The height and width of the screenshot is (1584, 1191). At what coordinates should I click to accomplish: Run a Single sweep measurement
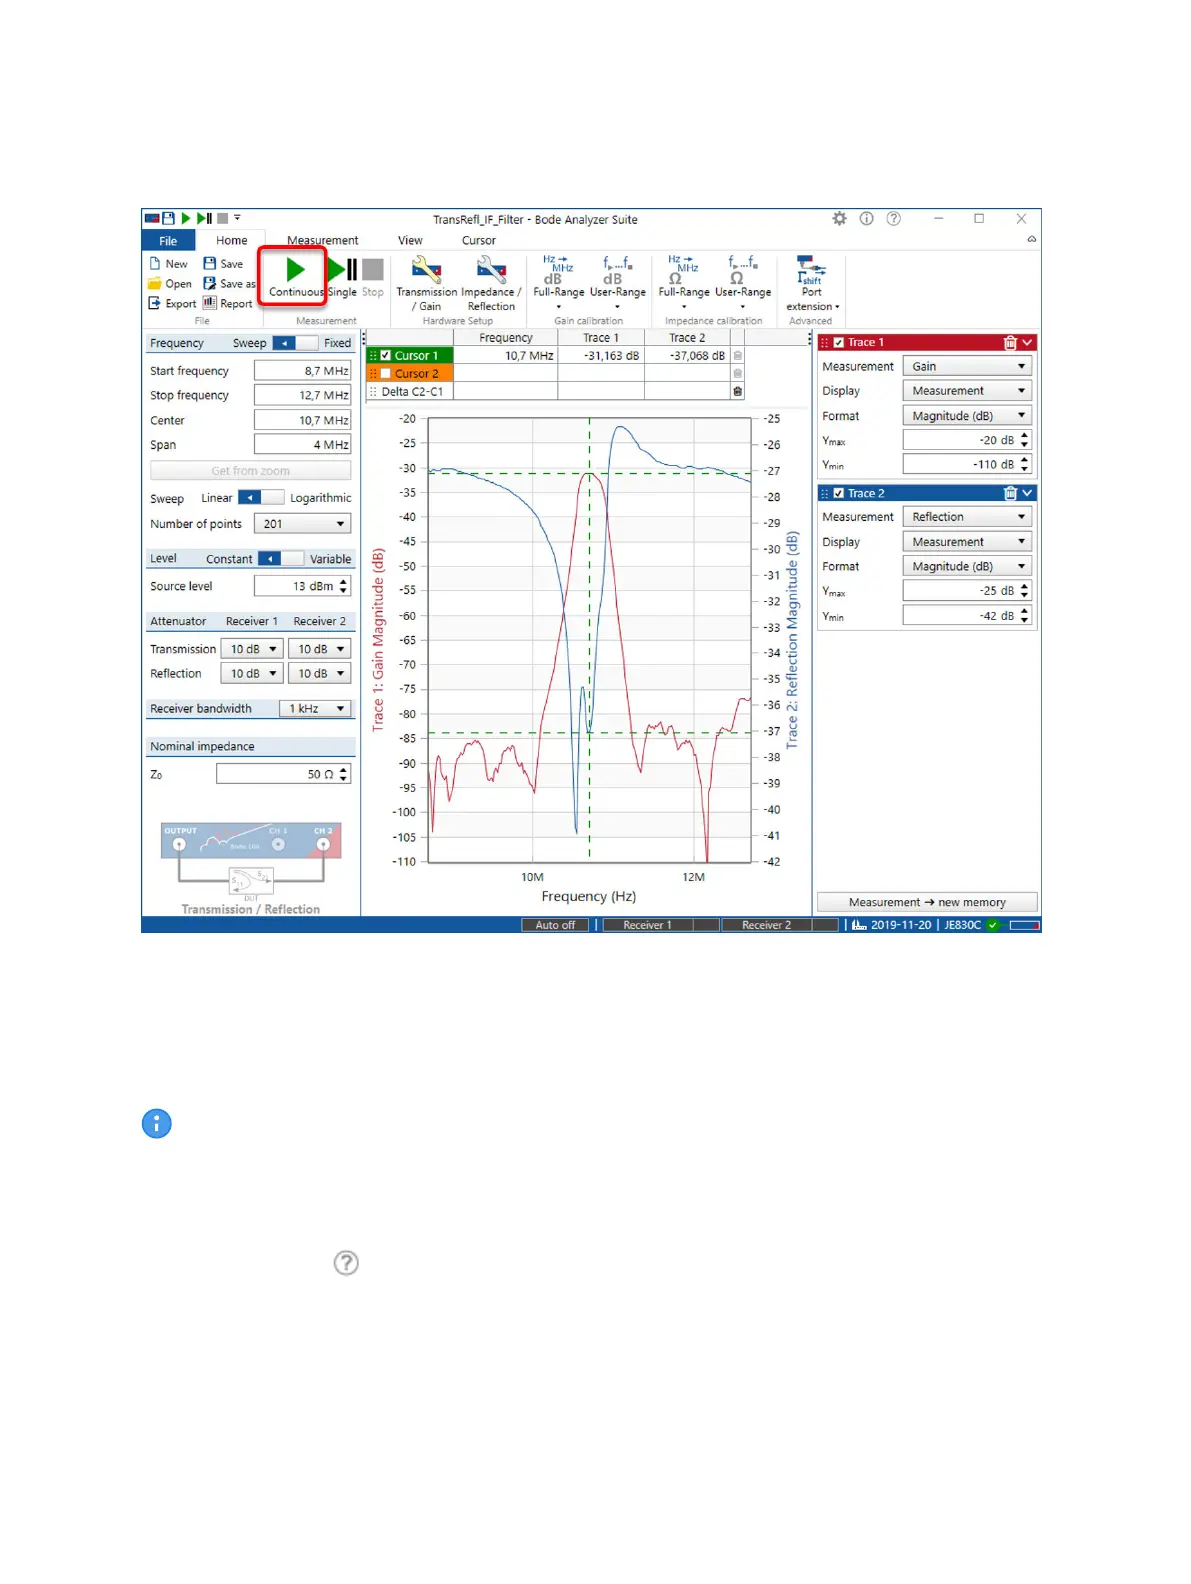click(x=342, y=277)
